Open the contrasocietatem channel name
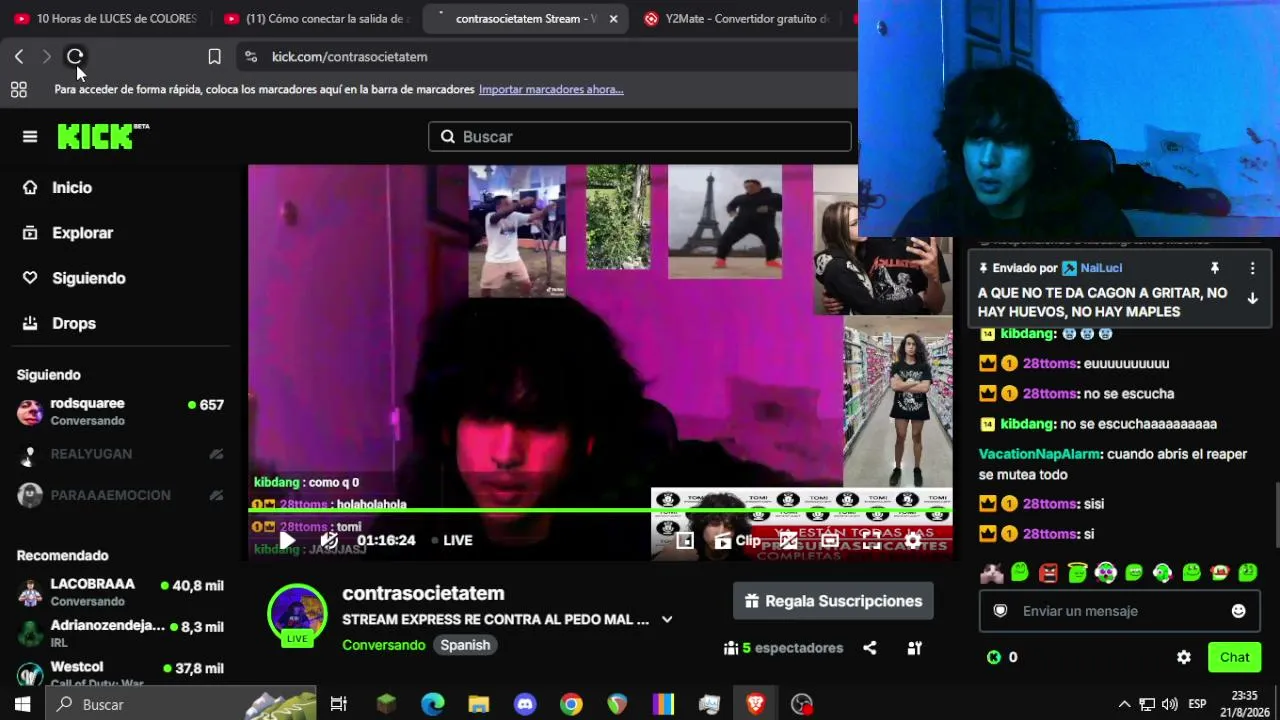The image size is (1280, 720). 423,593
